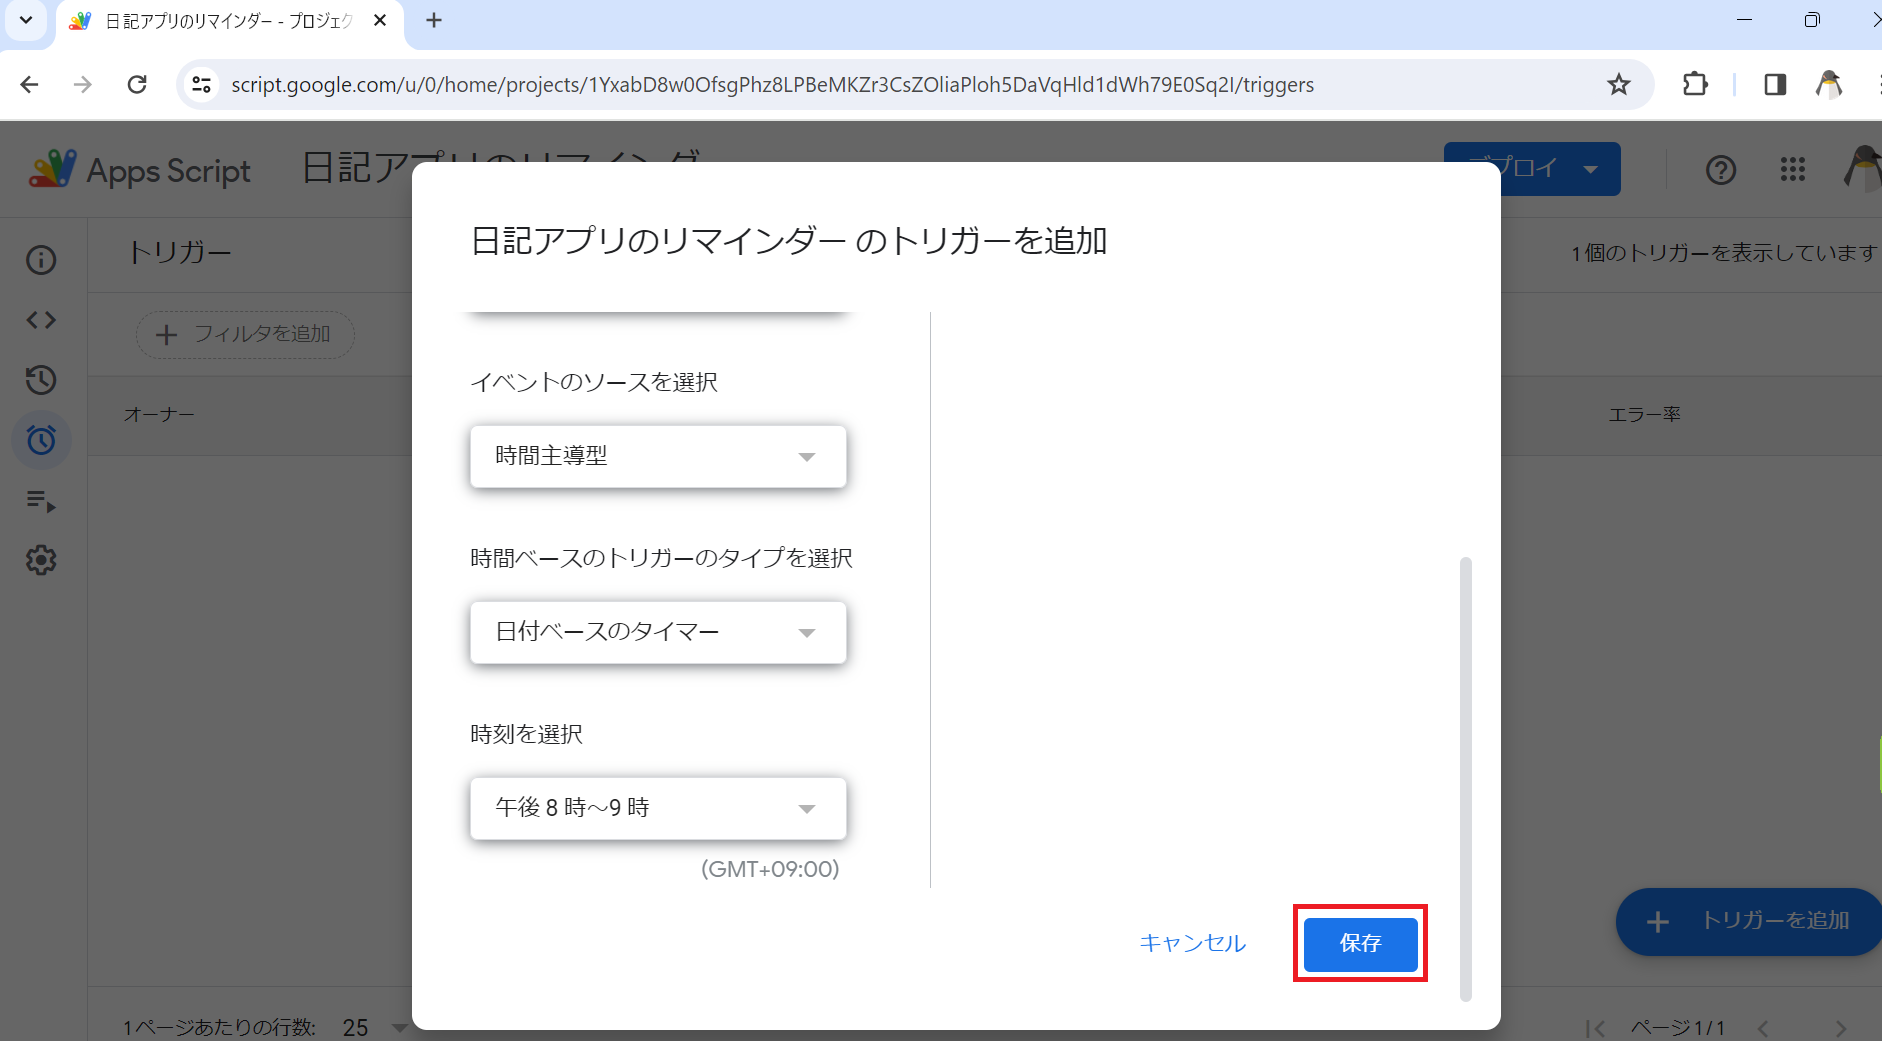Open Project Settings gear icon
This screenshot has width=1882, height=1041.
click(41, 560)
